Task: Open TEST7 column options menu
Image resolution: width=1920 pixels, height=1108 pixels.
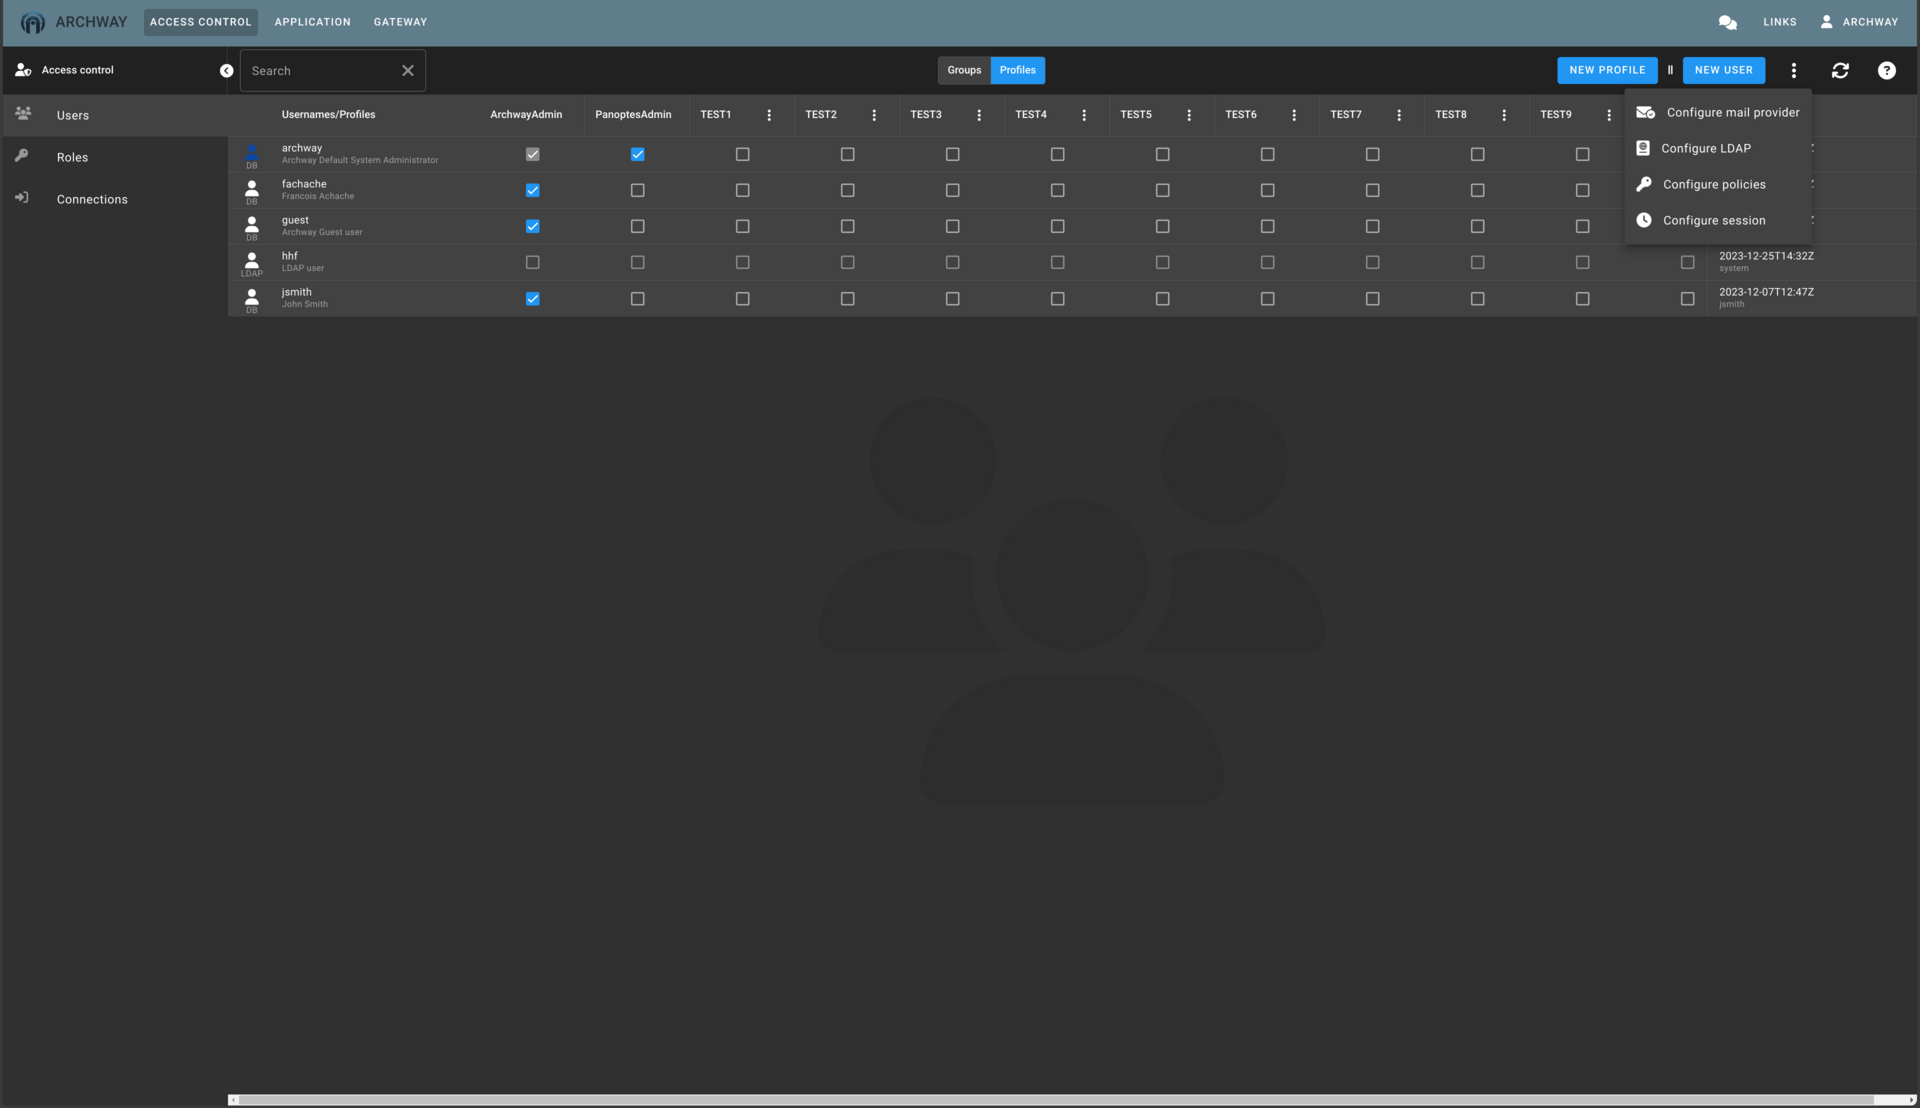Action: [x=1398, y=115]
